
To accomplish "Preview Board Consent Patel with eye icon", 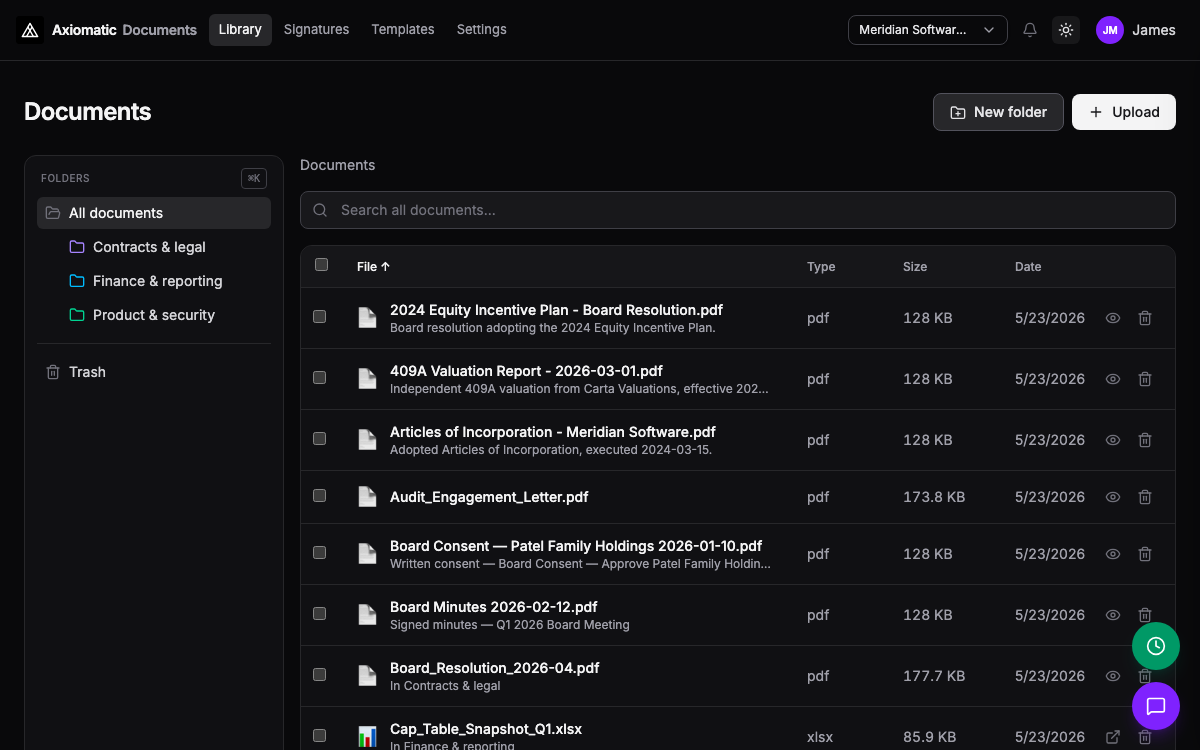I will click(1113, 554).
